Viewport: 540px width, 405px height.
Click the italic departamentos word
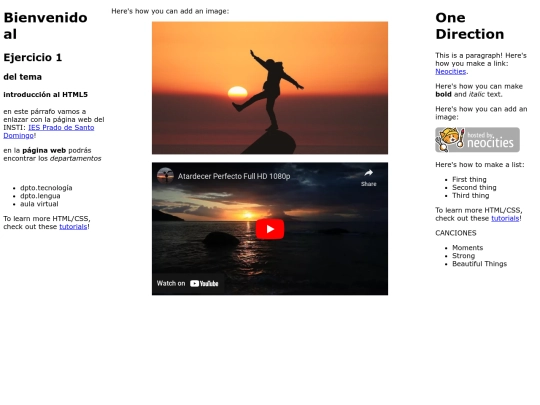pos(75,158)
